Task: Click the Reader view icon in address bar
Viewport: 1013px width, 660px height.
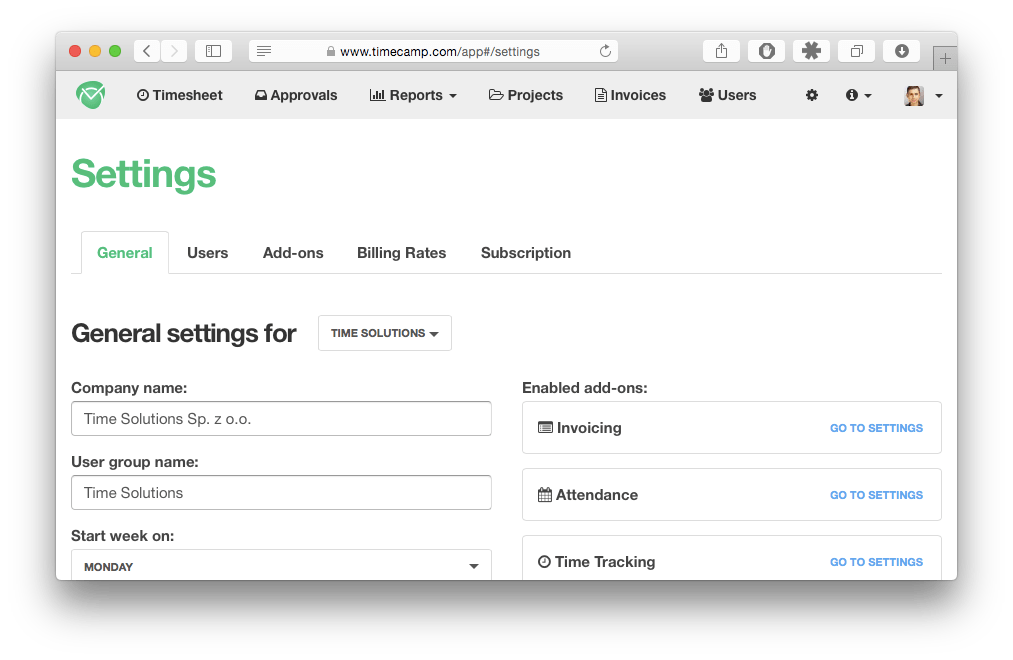Action: pyautogui.click(x=264, y=51)
